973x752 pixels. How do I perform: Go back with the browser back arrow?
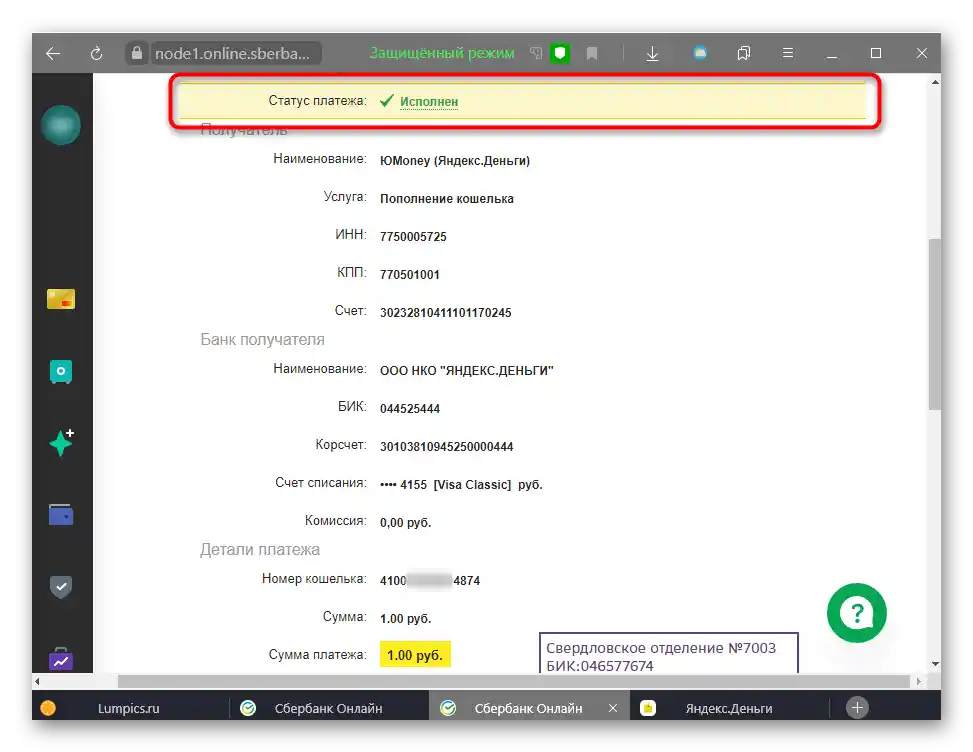coord(53,53)
